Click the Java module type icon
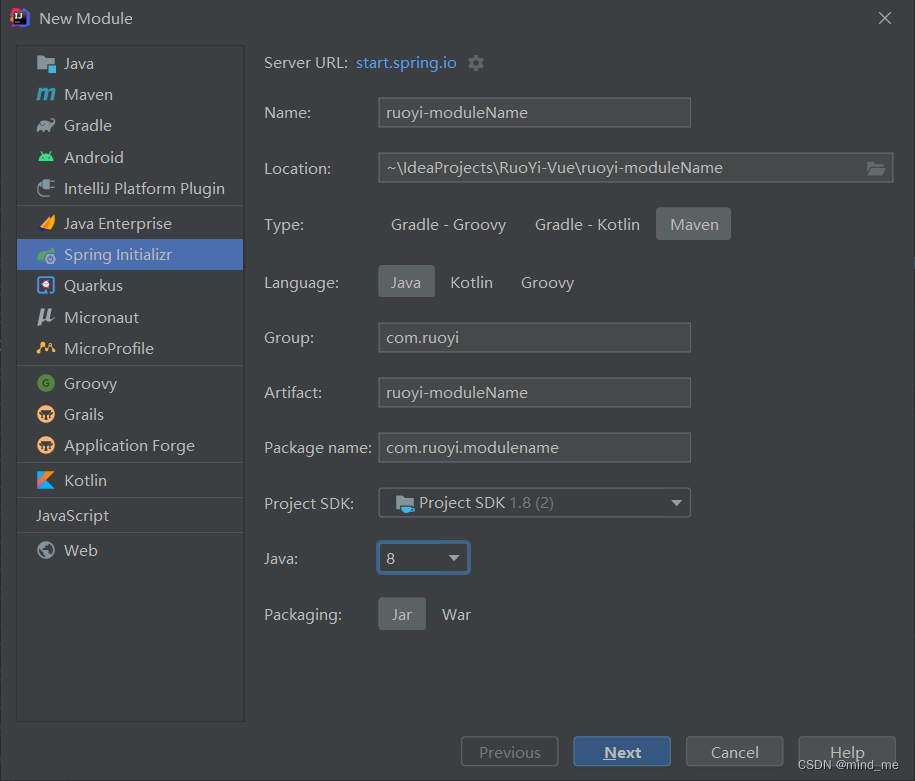915x781 pixels. tap(46, 64)
